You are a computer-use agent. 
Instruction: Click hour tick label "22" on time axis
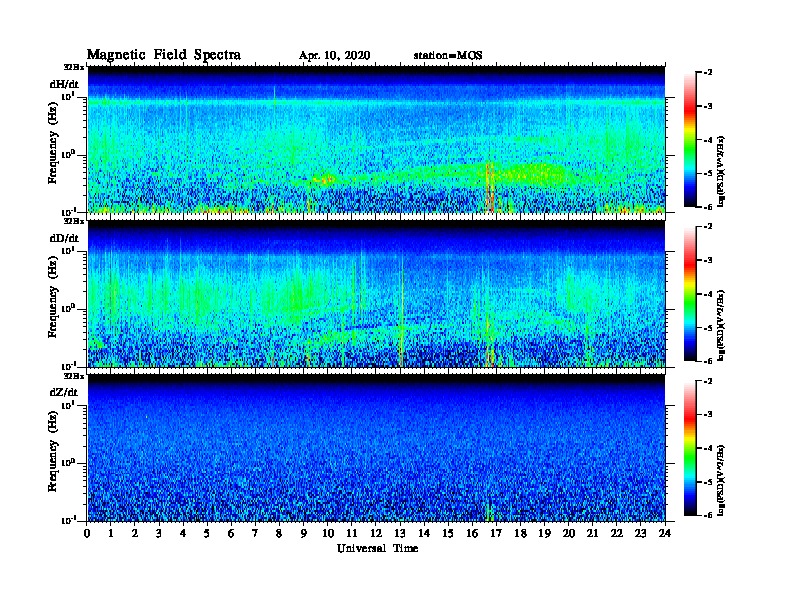[x=617, y=534]
